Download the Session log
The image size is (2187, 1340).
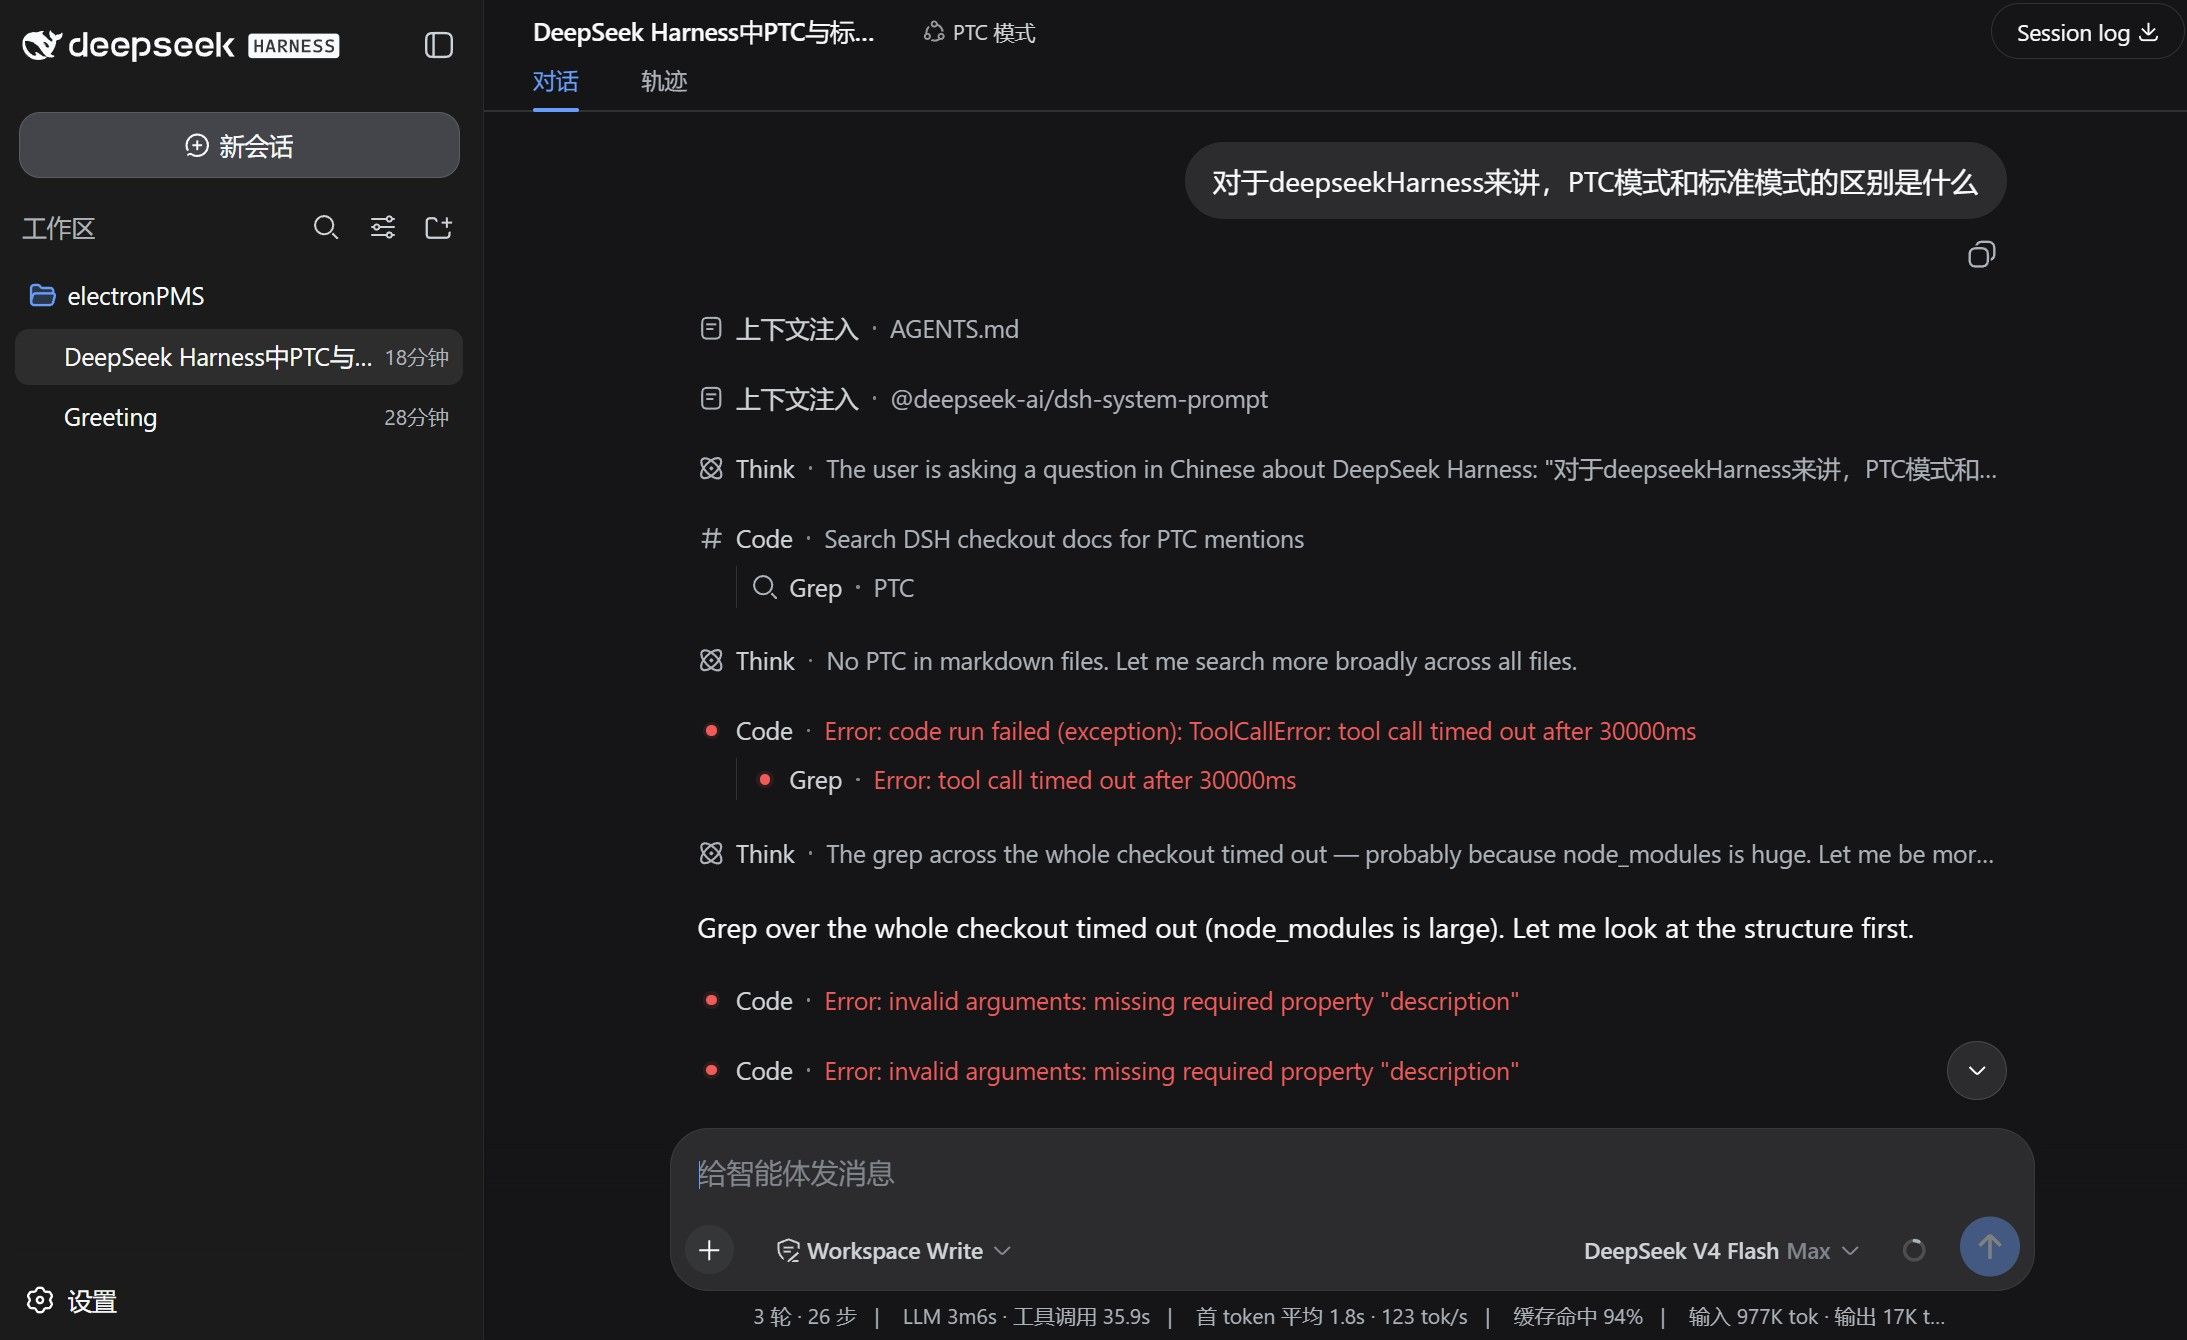coord(2087,33)
